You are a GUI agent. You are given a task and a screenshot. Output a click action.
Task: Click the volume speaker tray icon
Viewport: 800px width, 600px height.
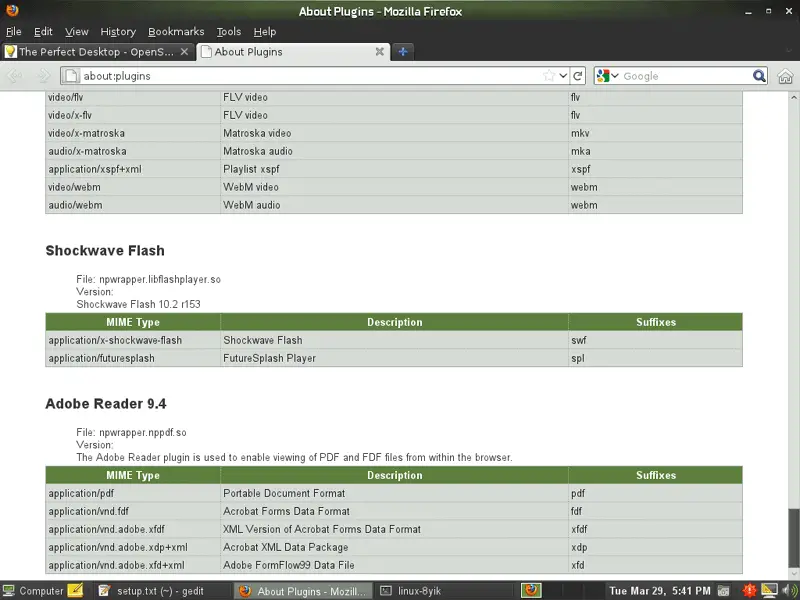tap(789, 590)
